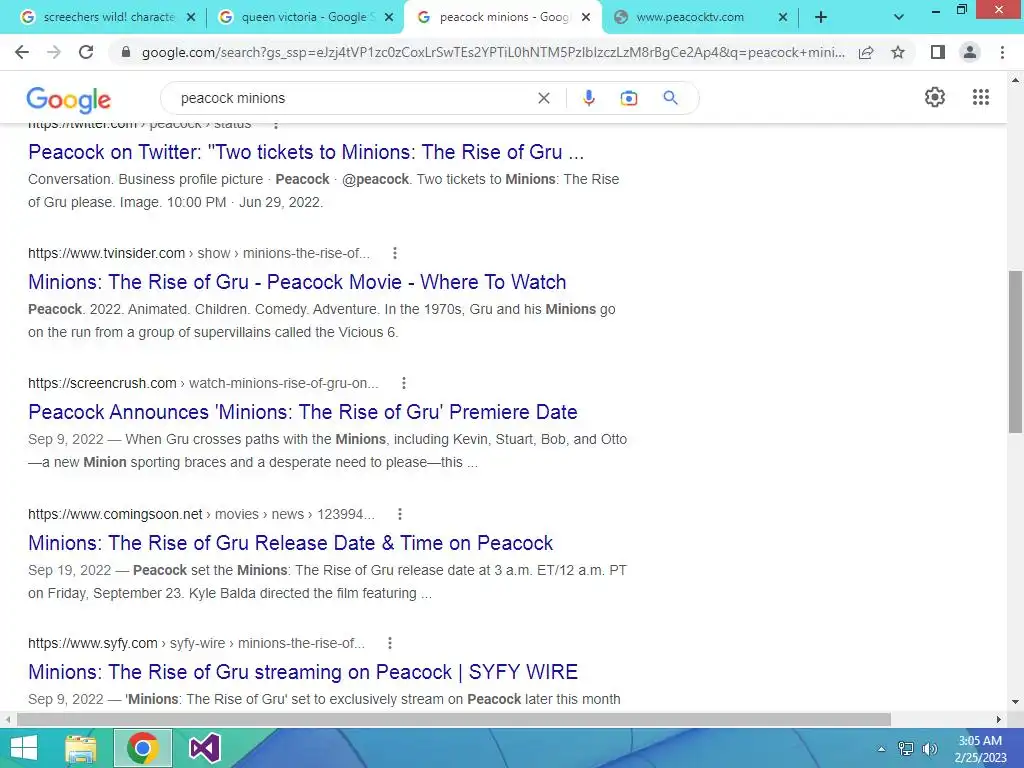Close the 'screechers wild' tab

[191, 18]
